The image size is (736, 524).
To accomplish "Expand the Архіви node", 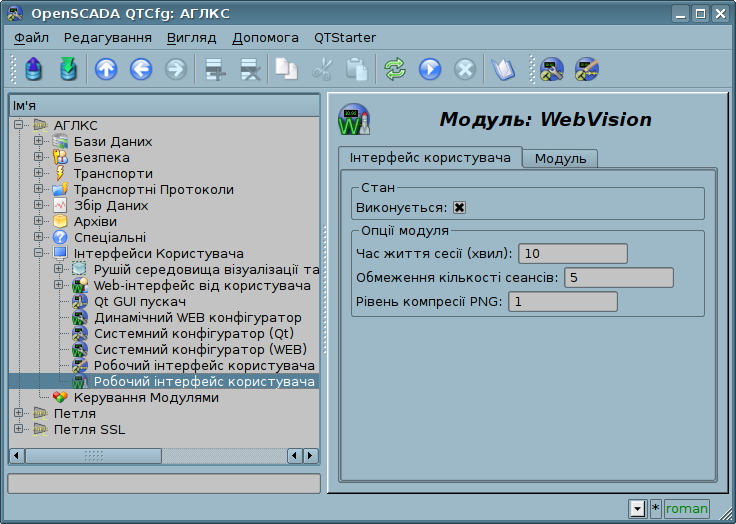I will click(x=38, y=221).
